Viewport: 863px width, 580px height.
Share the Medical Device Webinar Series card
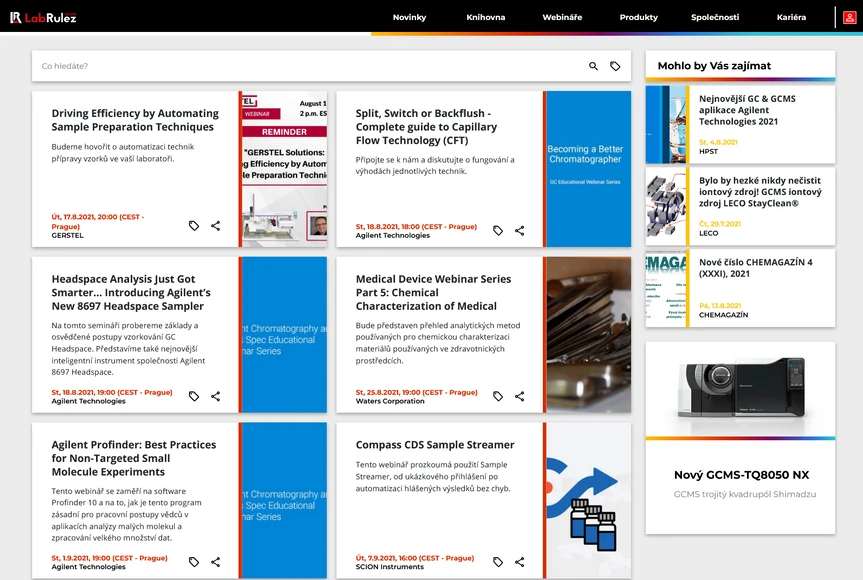(x=519, y=396)
